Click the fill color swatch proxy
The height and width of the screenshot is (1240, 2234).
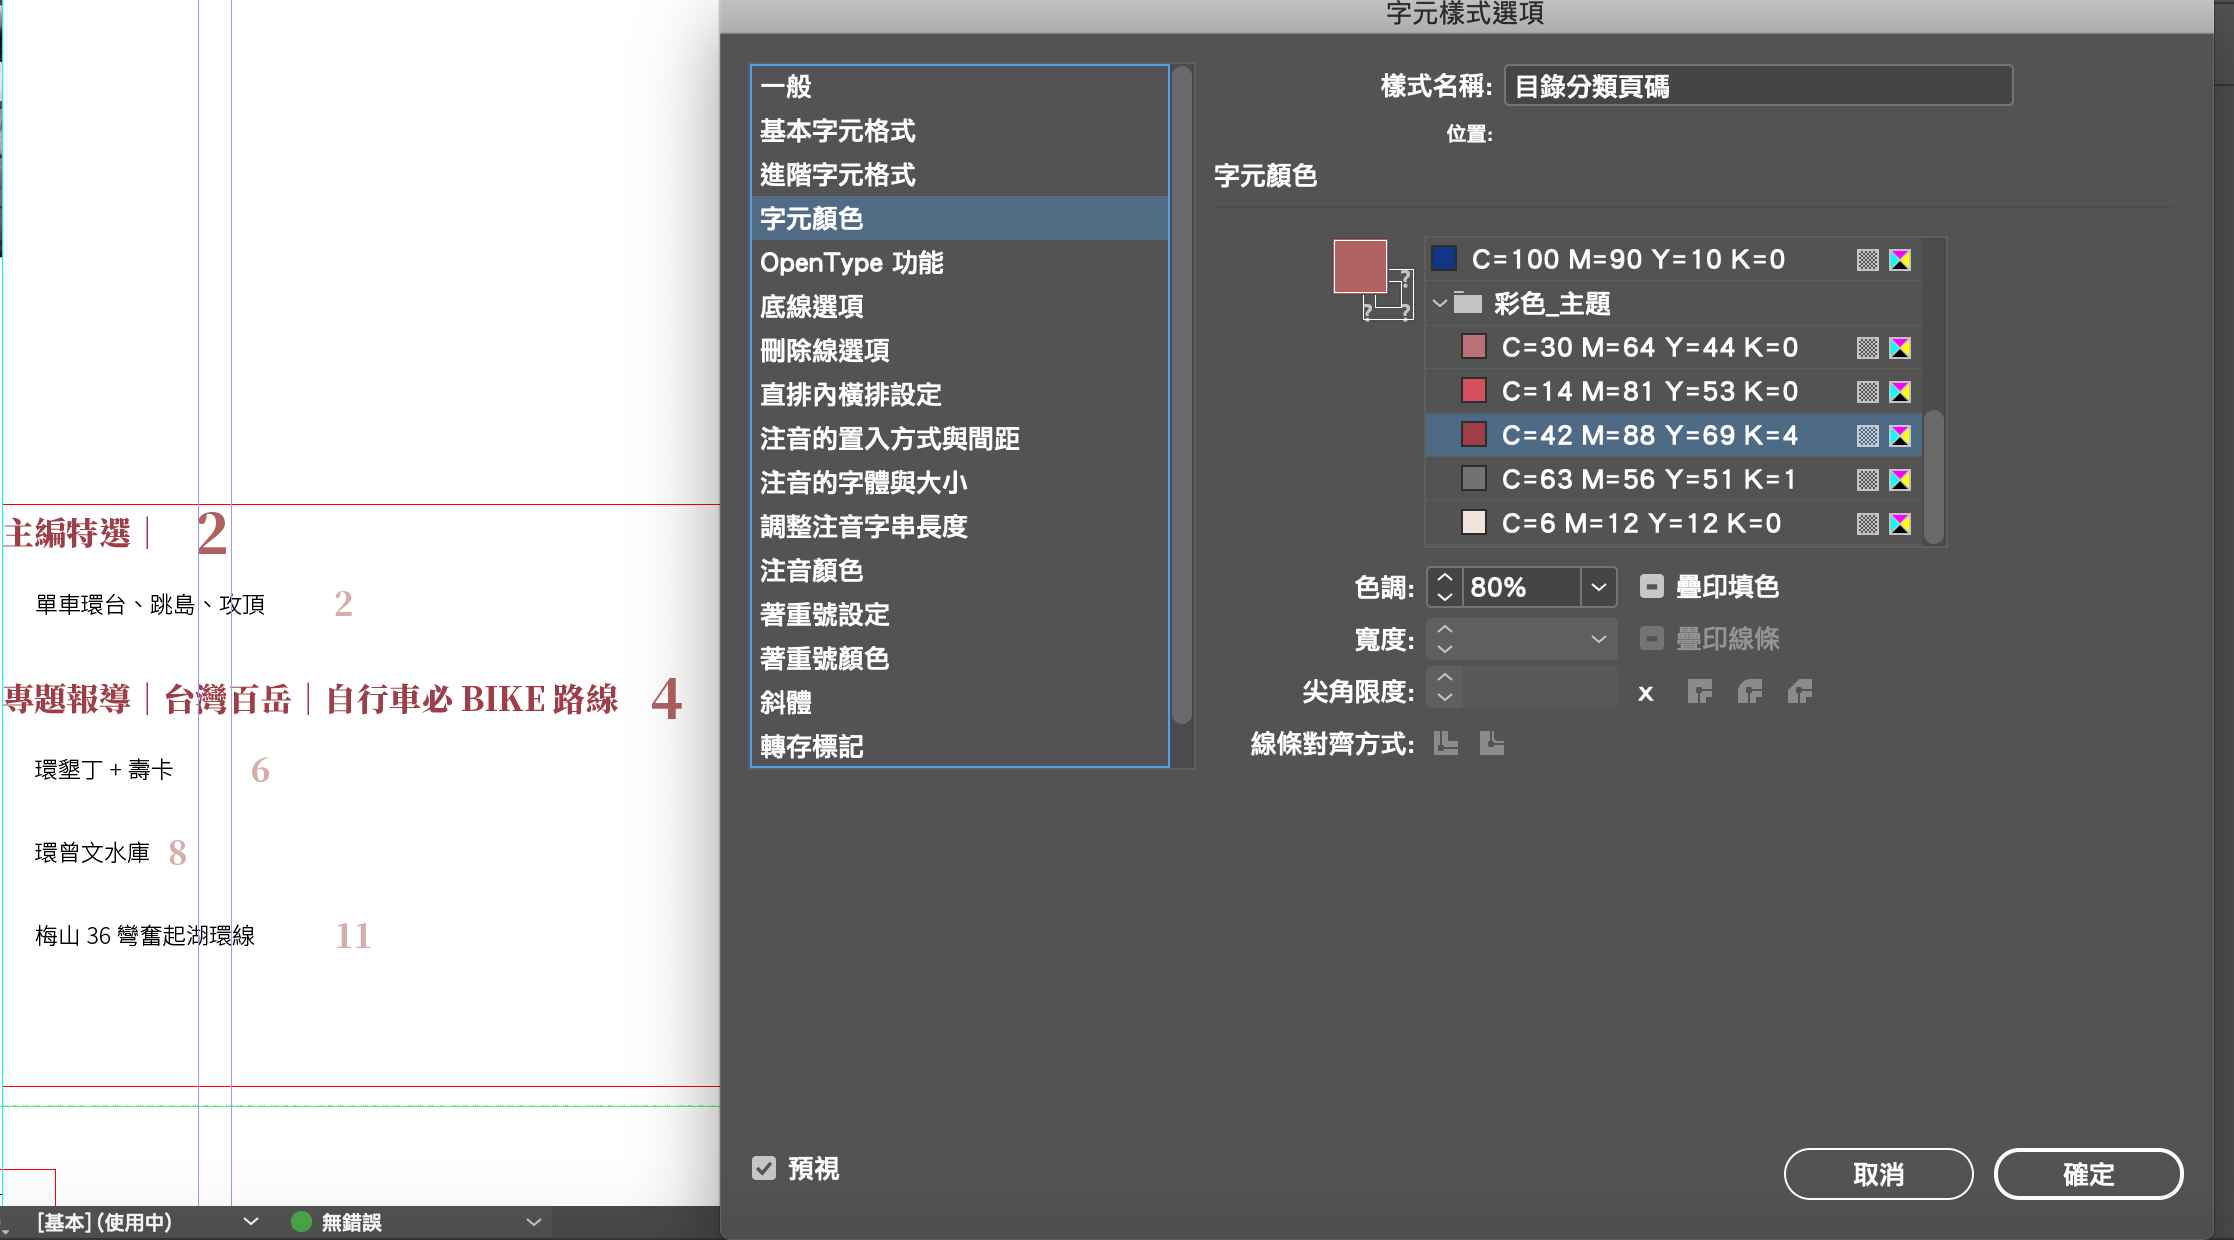pyautogui.click(x=1359, y=265)
